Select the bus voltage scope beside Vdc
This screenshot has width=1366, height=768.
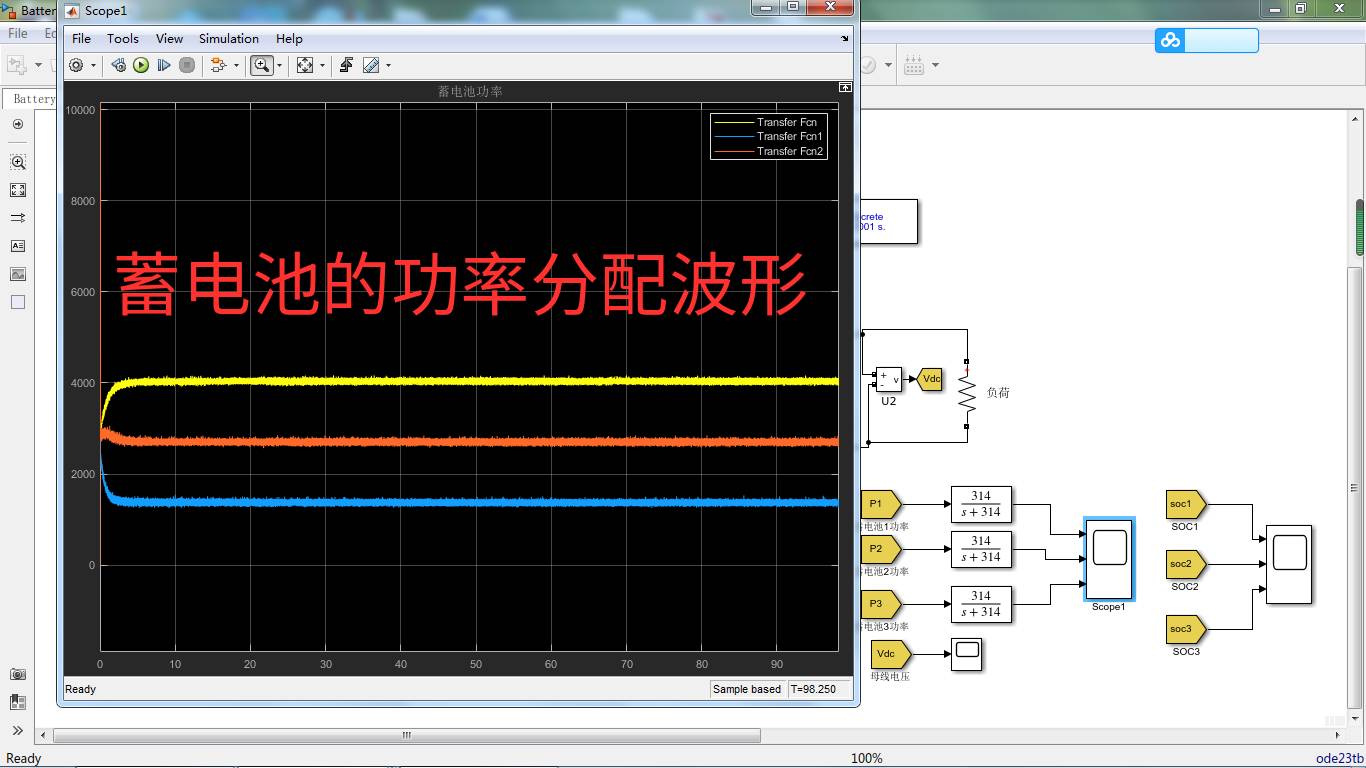point(967,655)
